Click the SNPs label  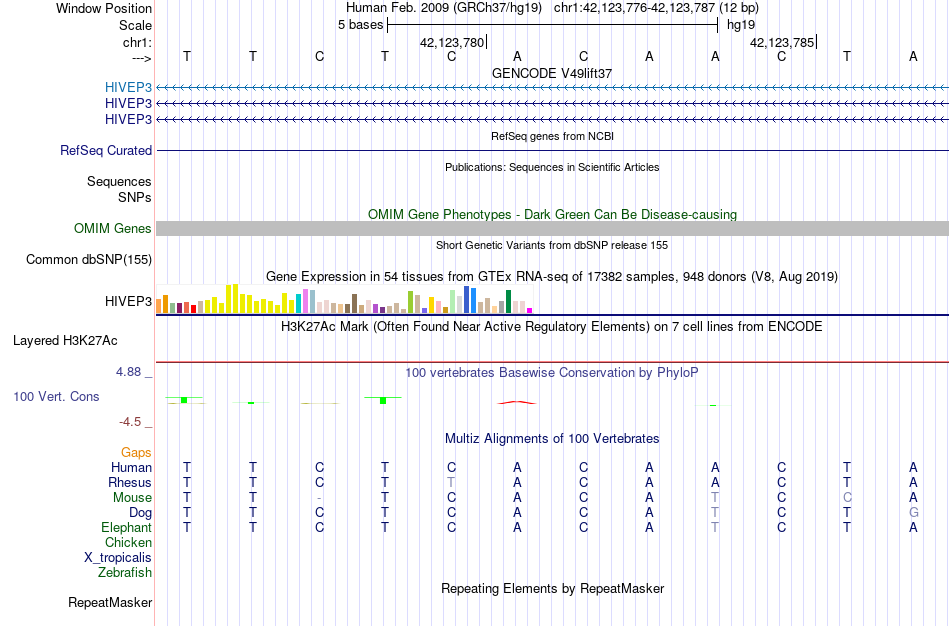tap(135, 198)
